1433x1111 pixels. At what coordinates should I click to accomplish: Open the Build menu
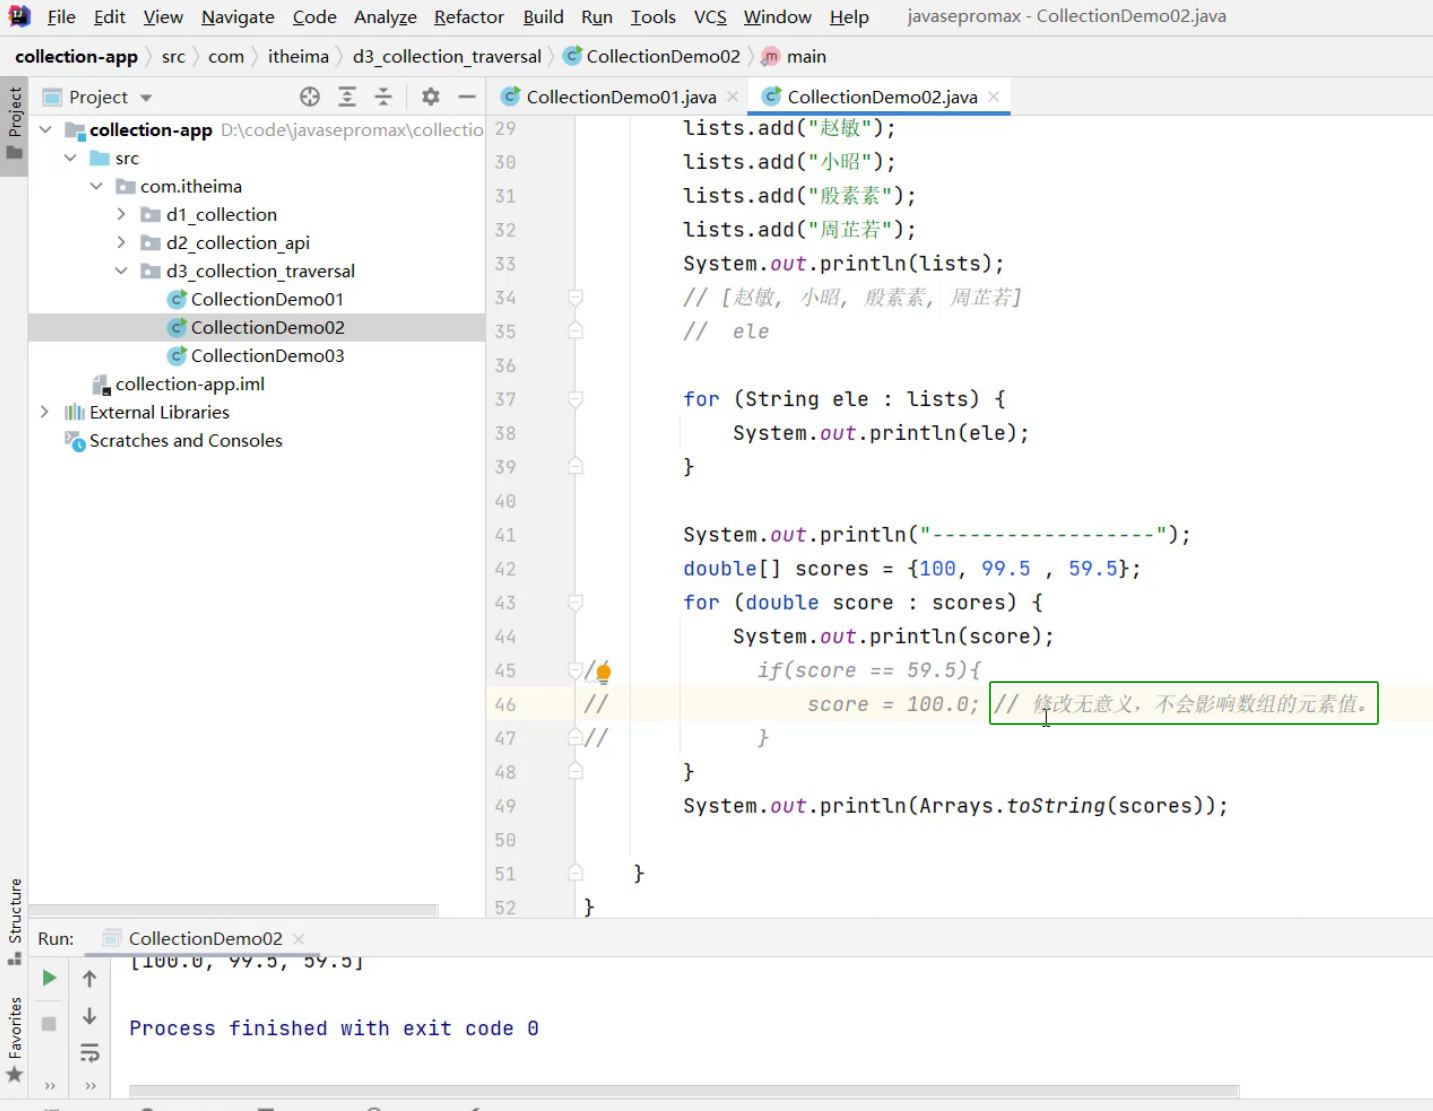tap(543, 17)
